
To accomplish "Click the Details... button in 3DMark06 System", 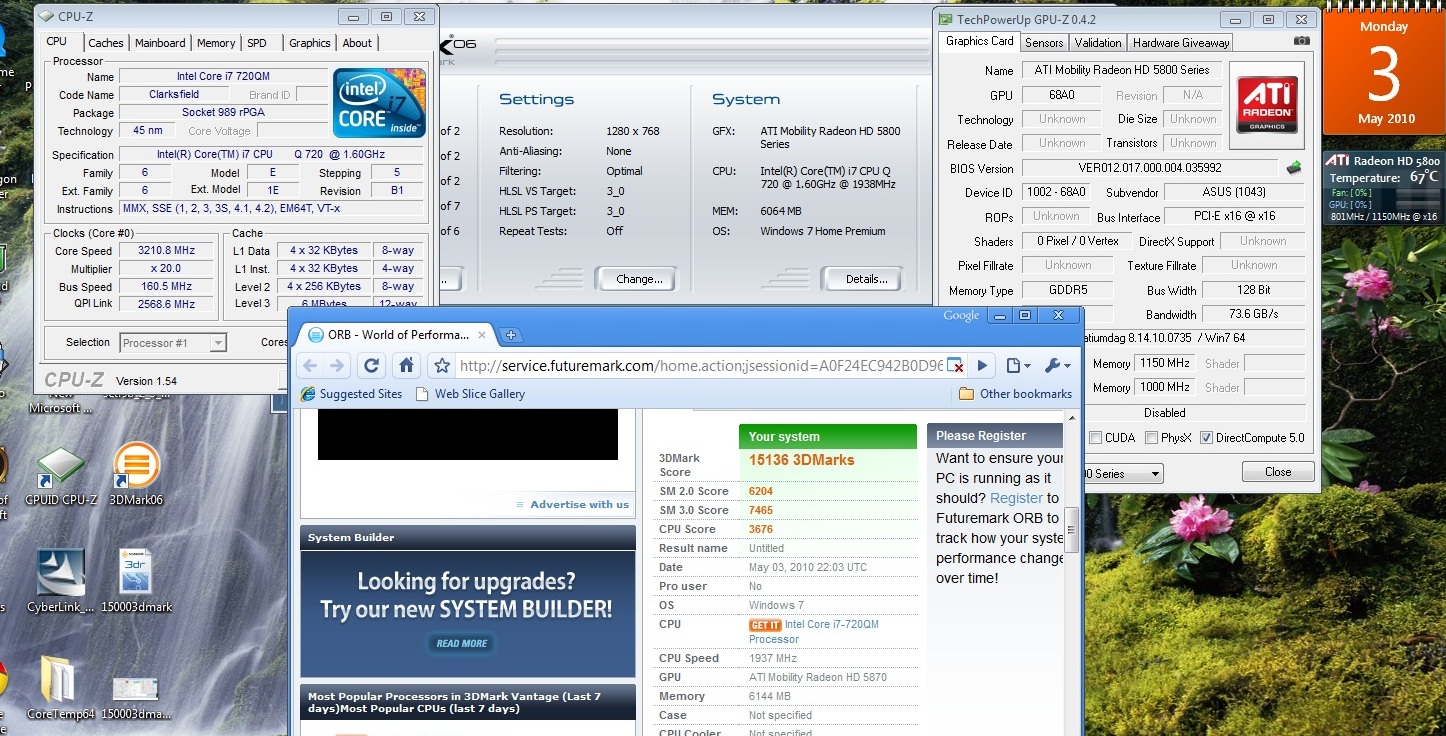I will [x=861, y=279].
